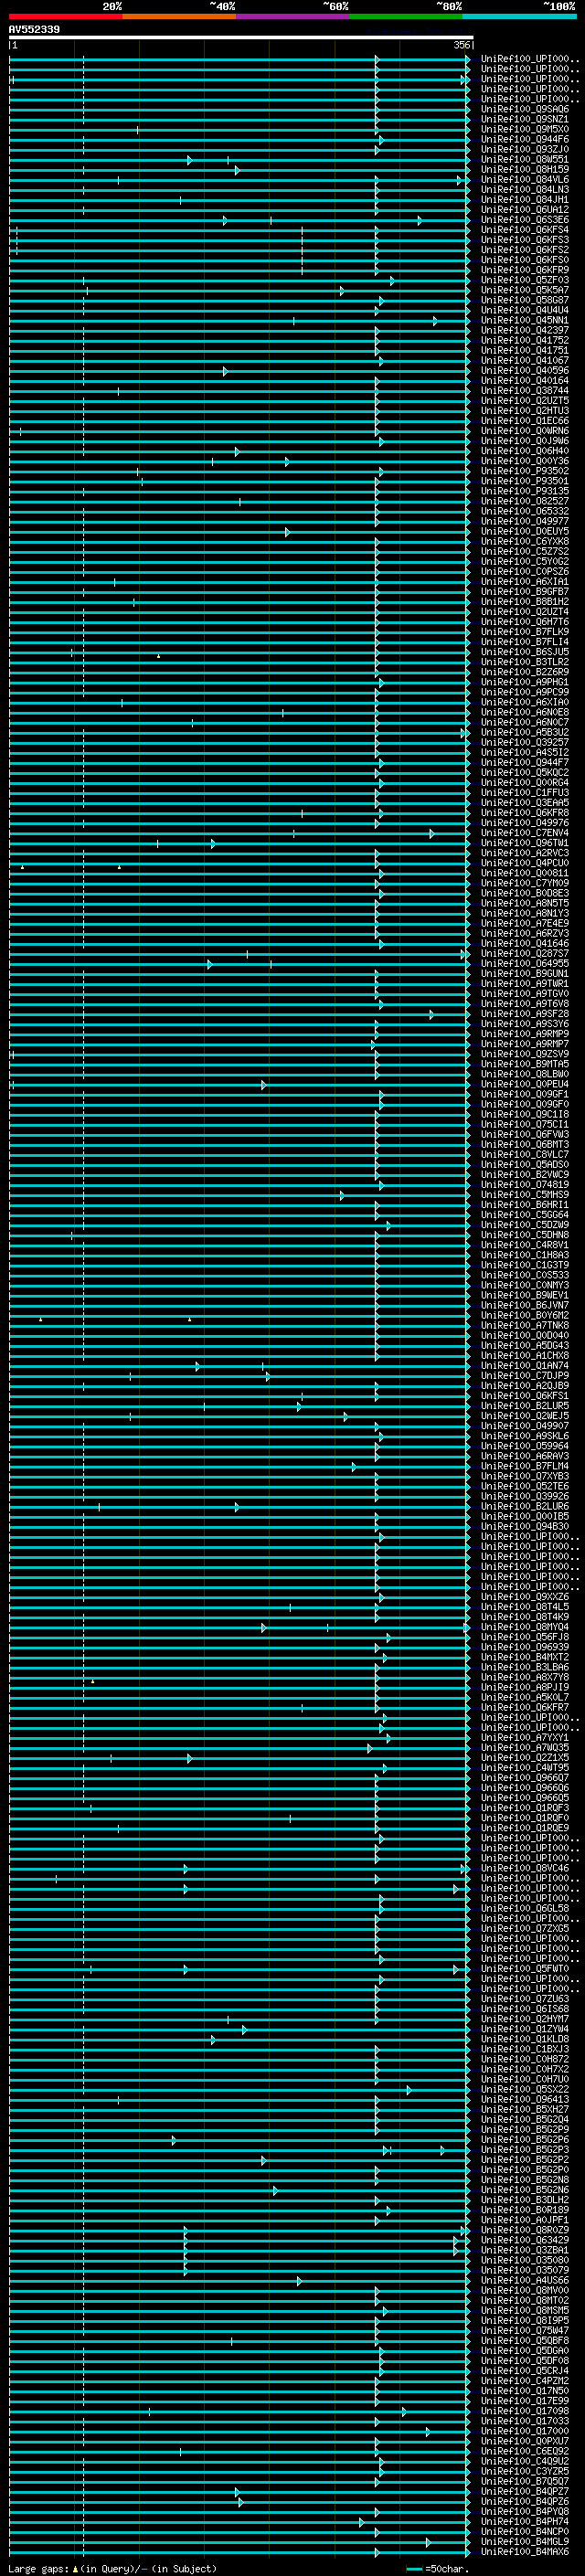Open hit UniRef100_Q45NN1
The height and width of the screenshot is (2576, 585).
[x=525, y=319]
